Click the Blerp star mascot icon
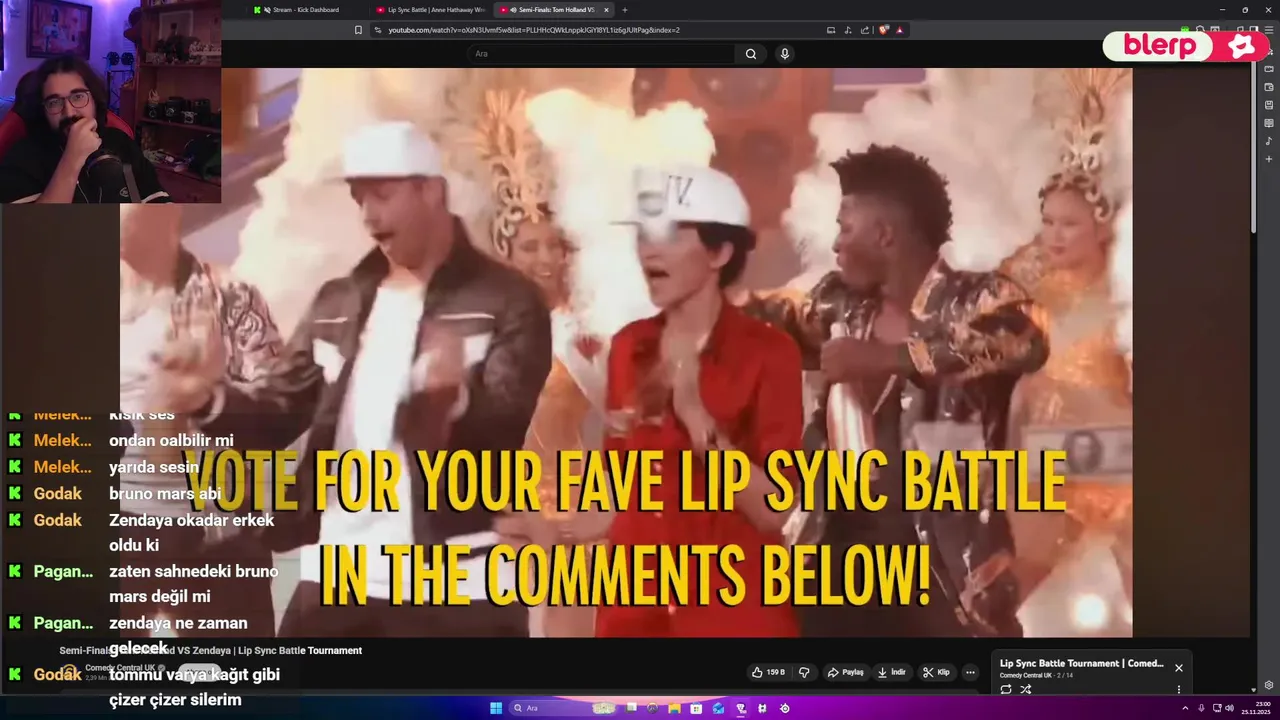The height and width of the screenshot is (720, 1280). tap(1241, 46)
